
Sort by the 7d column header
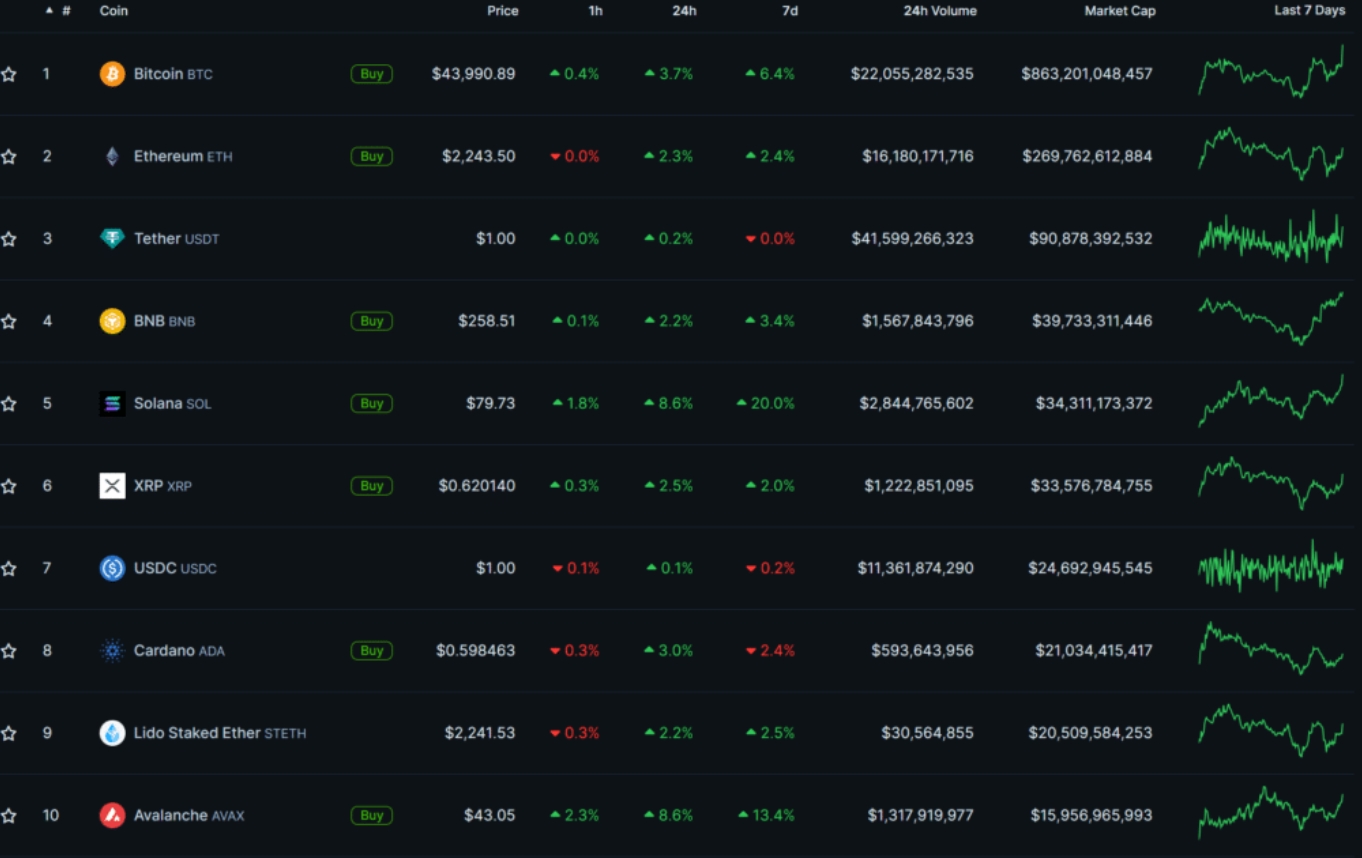pos(790,11)
